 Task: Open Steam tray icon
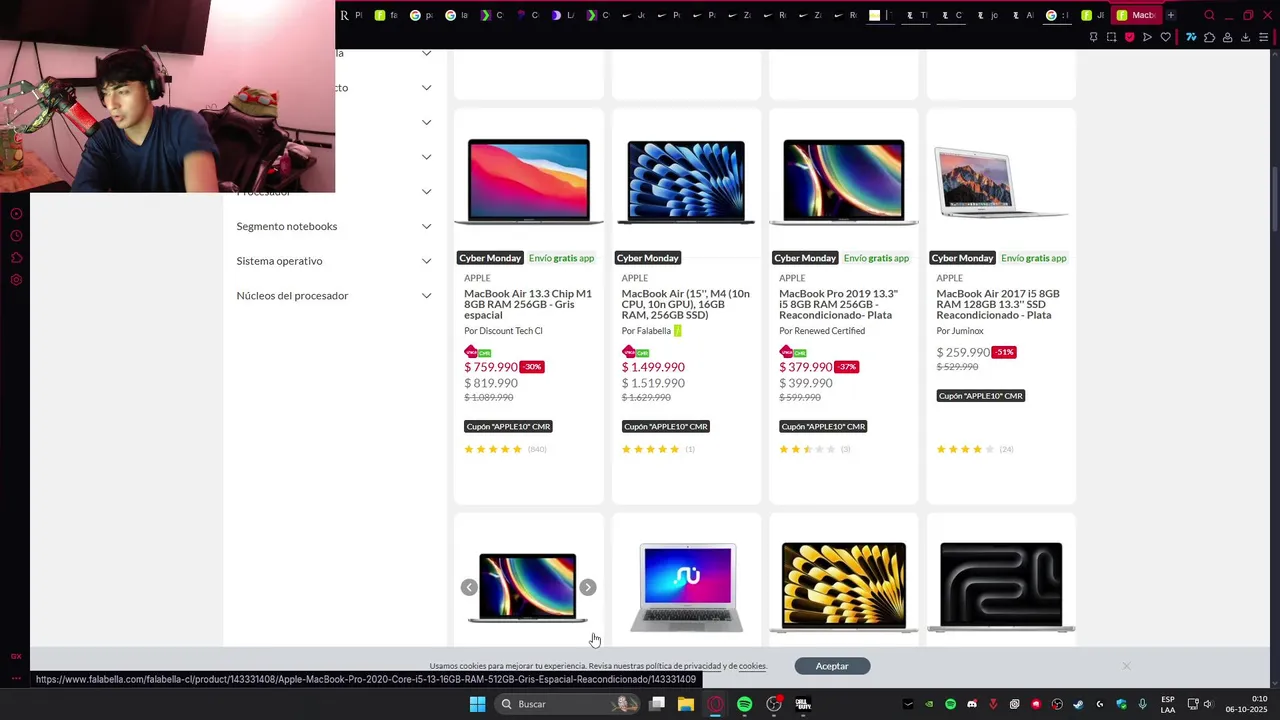click(1078, 704)
